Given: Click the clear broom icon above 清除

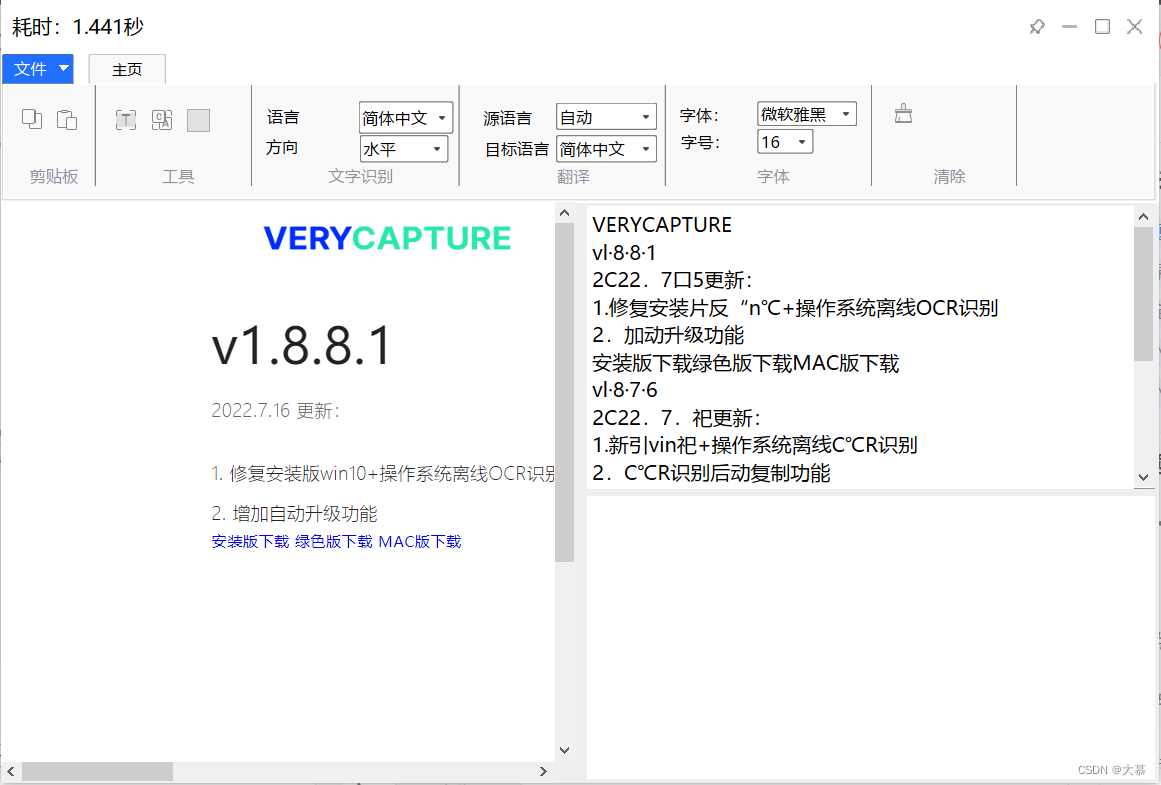Looking at the screenshot, I should [x=903, y=113].
